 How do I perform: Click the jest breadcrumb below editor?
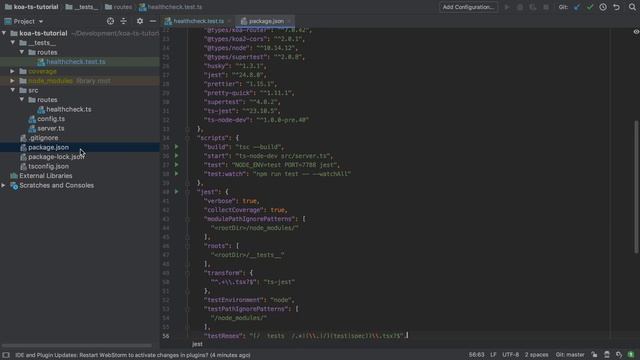pyautogui.click(x=197, y=344)
